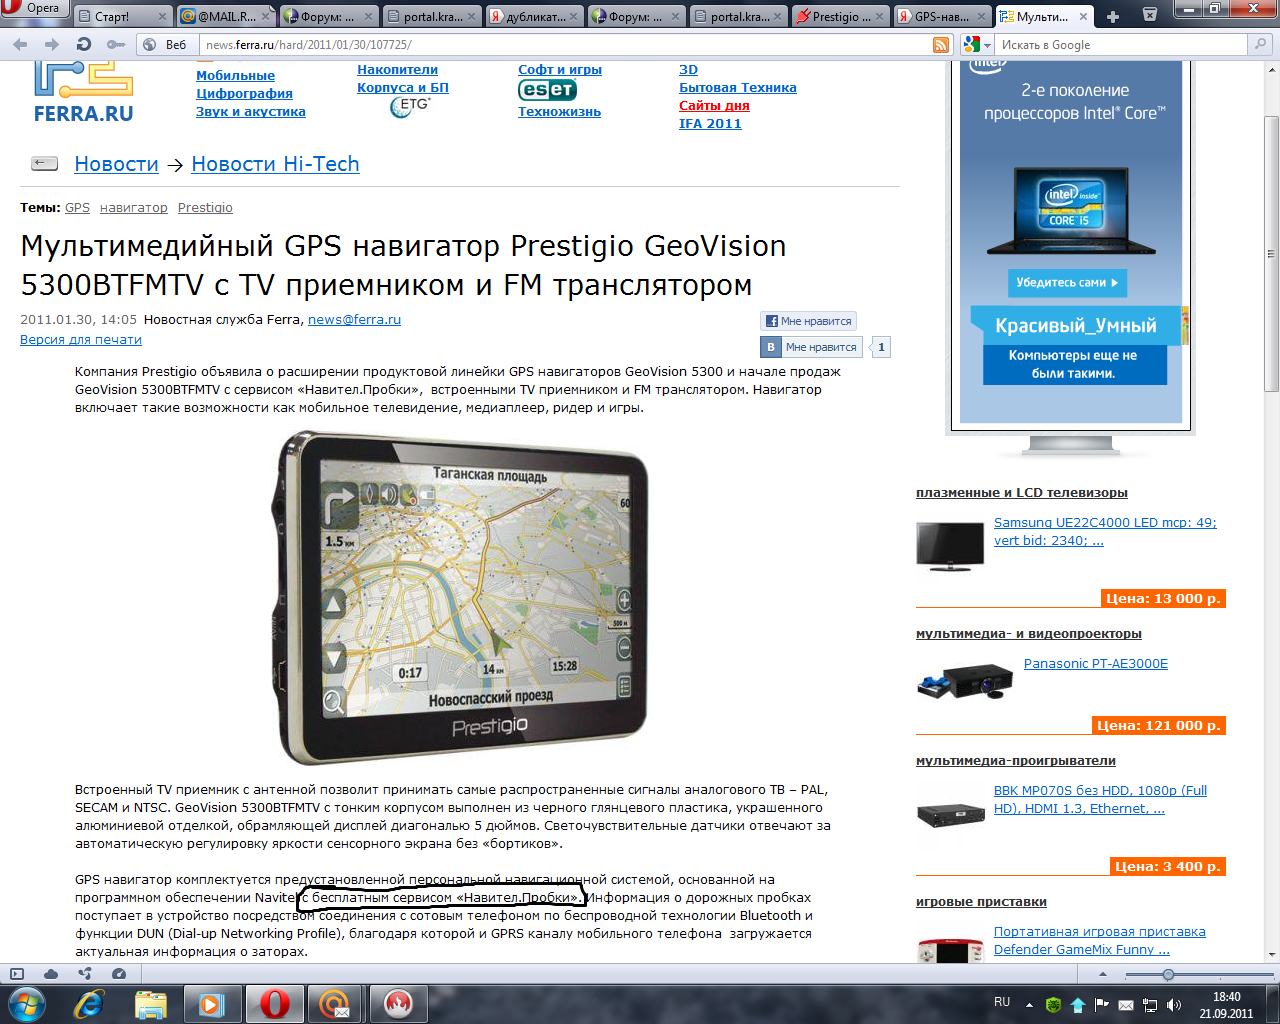Open the Mail.Ru Agent taskbar icon

point(336,1003)
